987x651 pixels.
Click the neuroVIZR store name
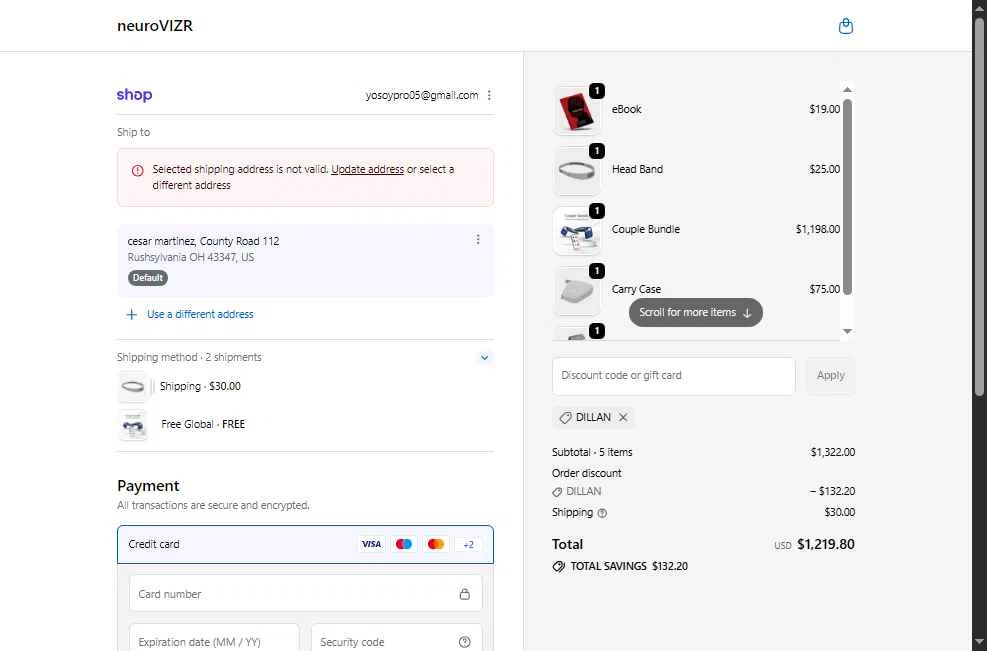155,26
